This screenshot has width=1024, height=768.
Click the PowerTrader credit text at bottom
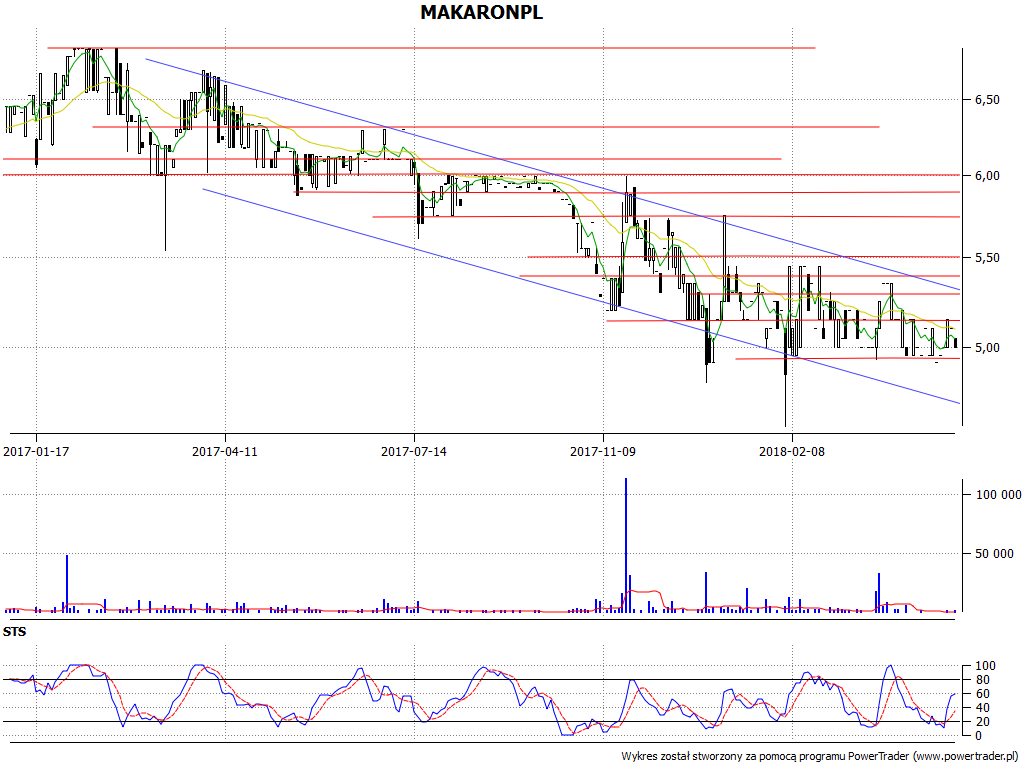pos(820,756)
